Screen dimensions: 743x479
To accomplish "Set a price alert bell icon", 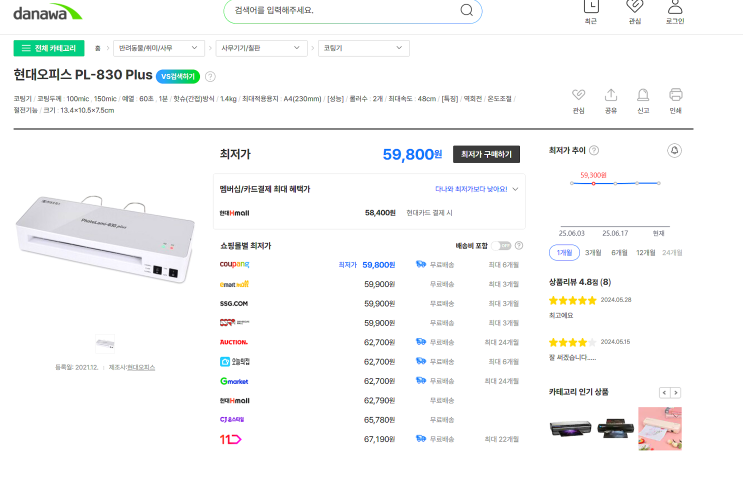I will pyautogui.click(x=674, y=151).
